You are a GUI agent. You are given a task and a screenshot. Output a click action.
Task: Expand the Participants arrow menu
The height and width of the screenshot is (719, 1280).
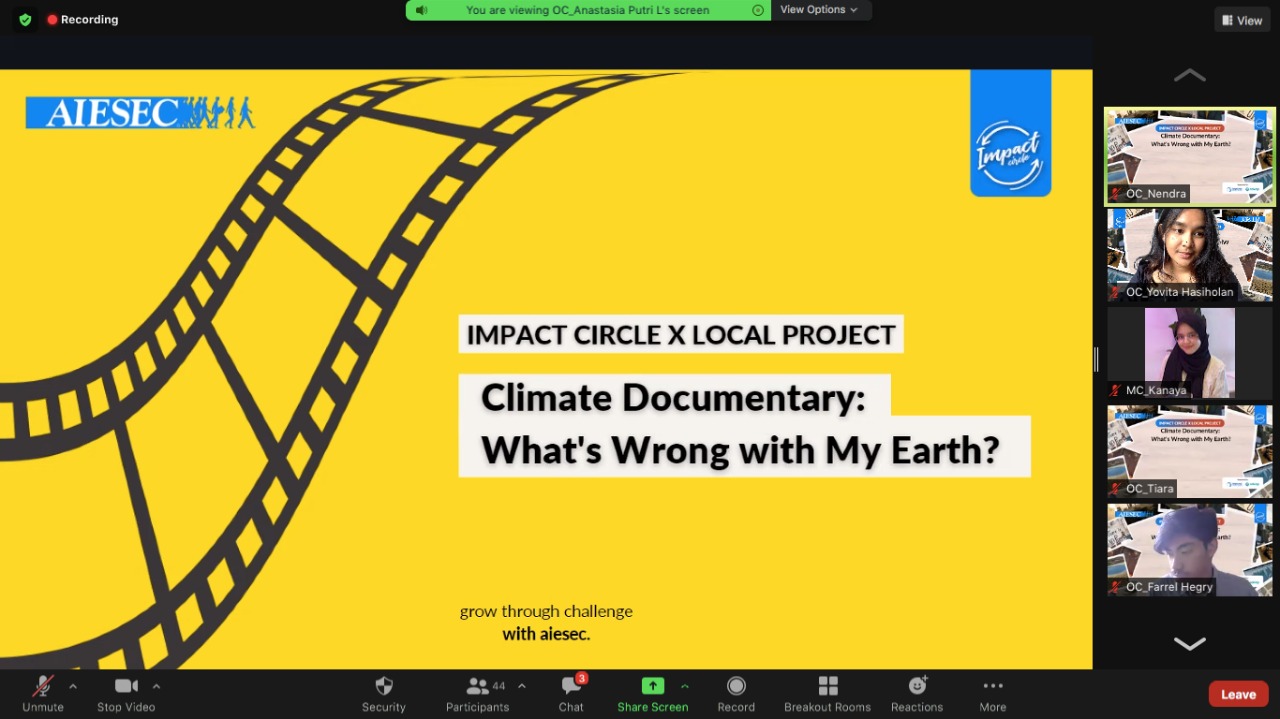(x=521, y=686)
